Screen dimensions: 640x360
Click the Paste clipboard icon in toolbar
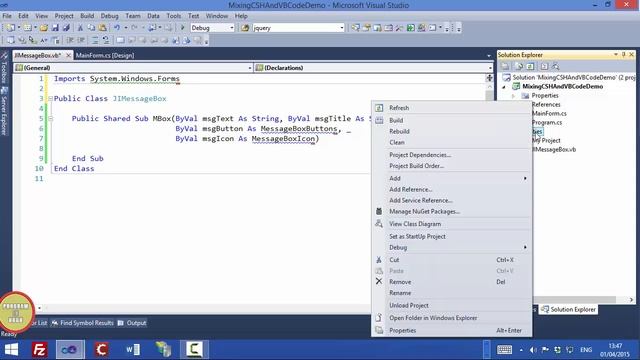pos(102,28)
